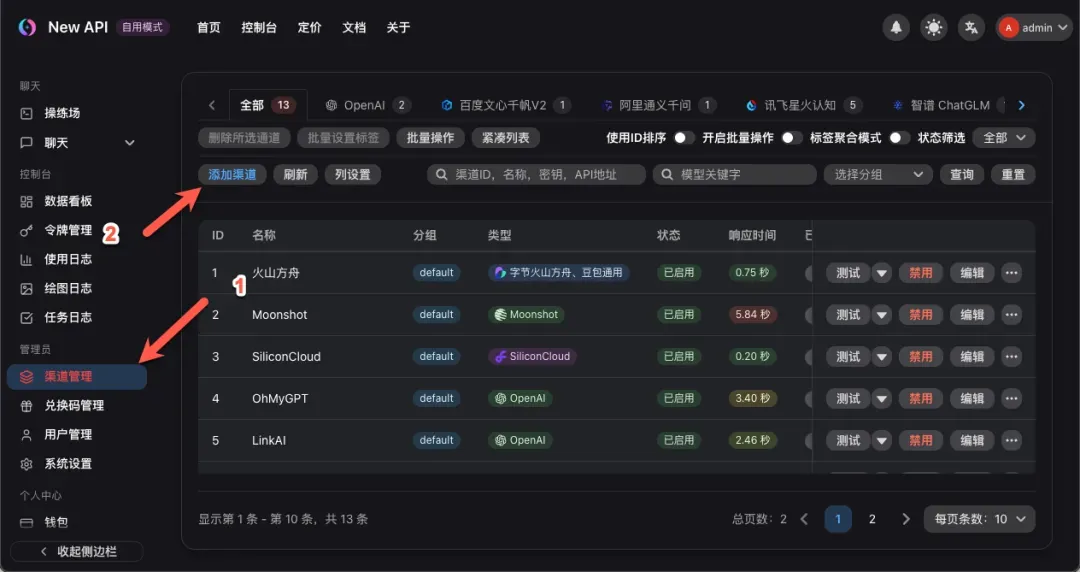
Task: Enable the 使用ID排序 switch
Action: tap(684, 138)
